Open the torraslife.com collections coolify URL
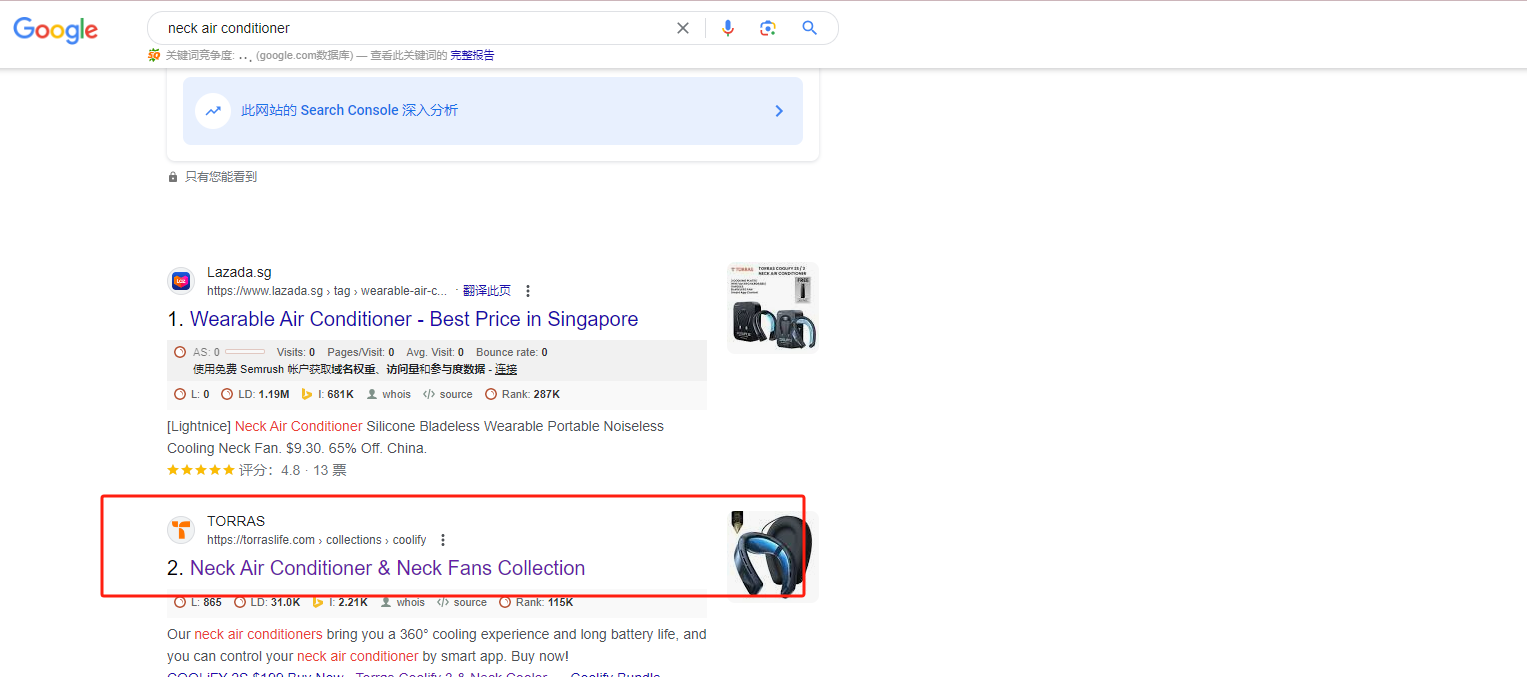Image resolution: width=1527 pixels, height=677 pixels. 317,540
